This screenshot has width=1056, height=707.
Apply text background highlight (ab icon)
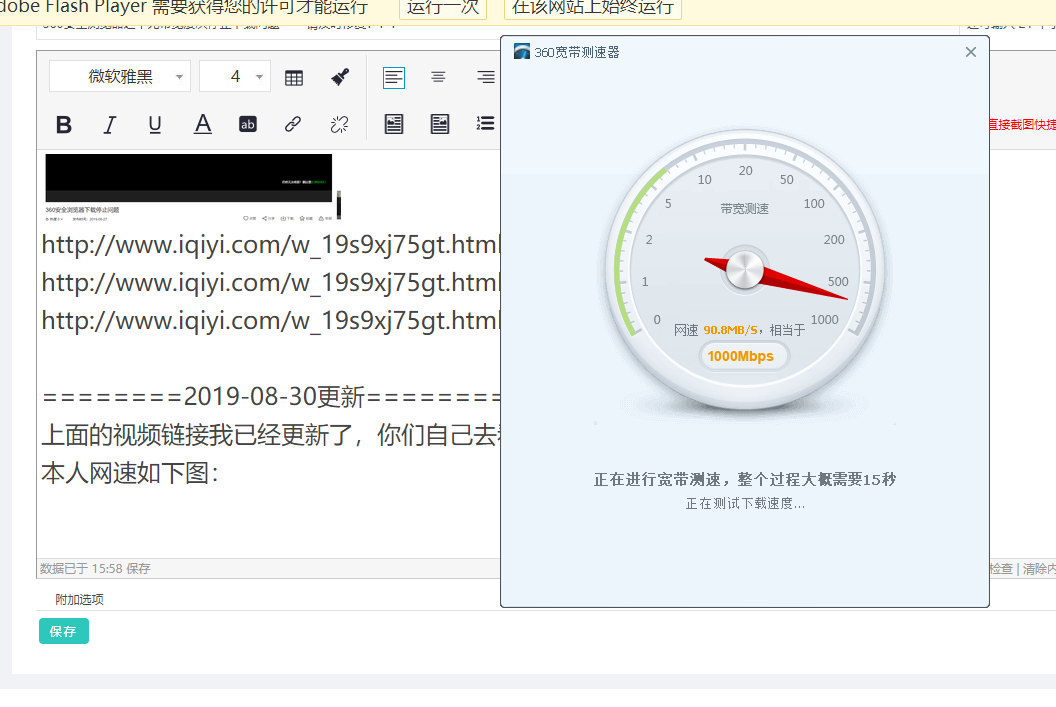pyautogui.click(x=248, y=125)
